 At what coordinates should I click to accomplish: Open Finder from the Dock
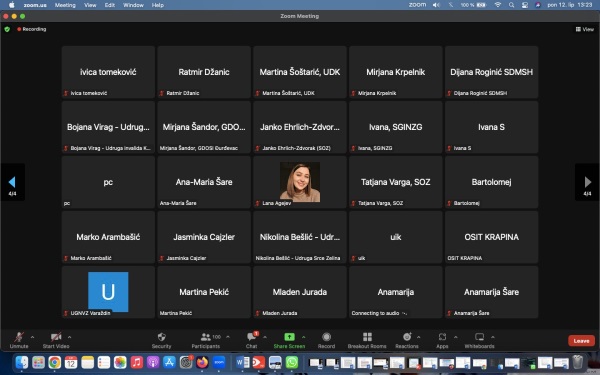[21, 362]
